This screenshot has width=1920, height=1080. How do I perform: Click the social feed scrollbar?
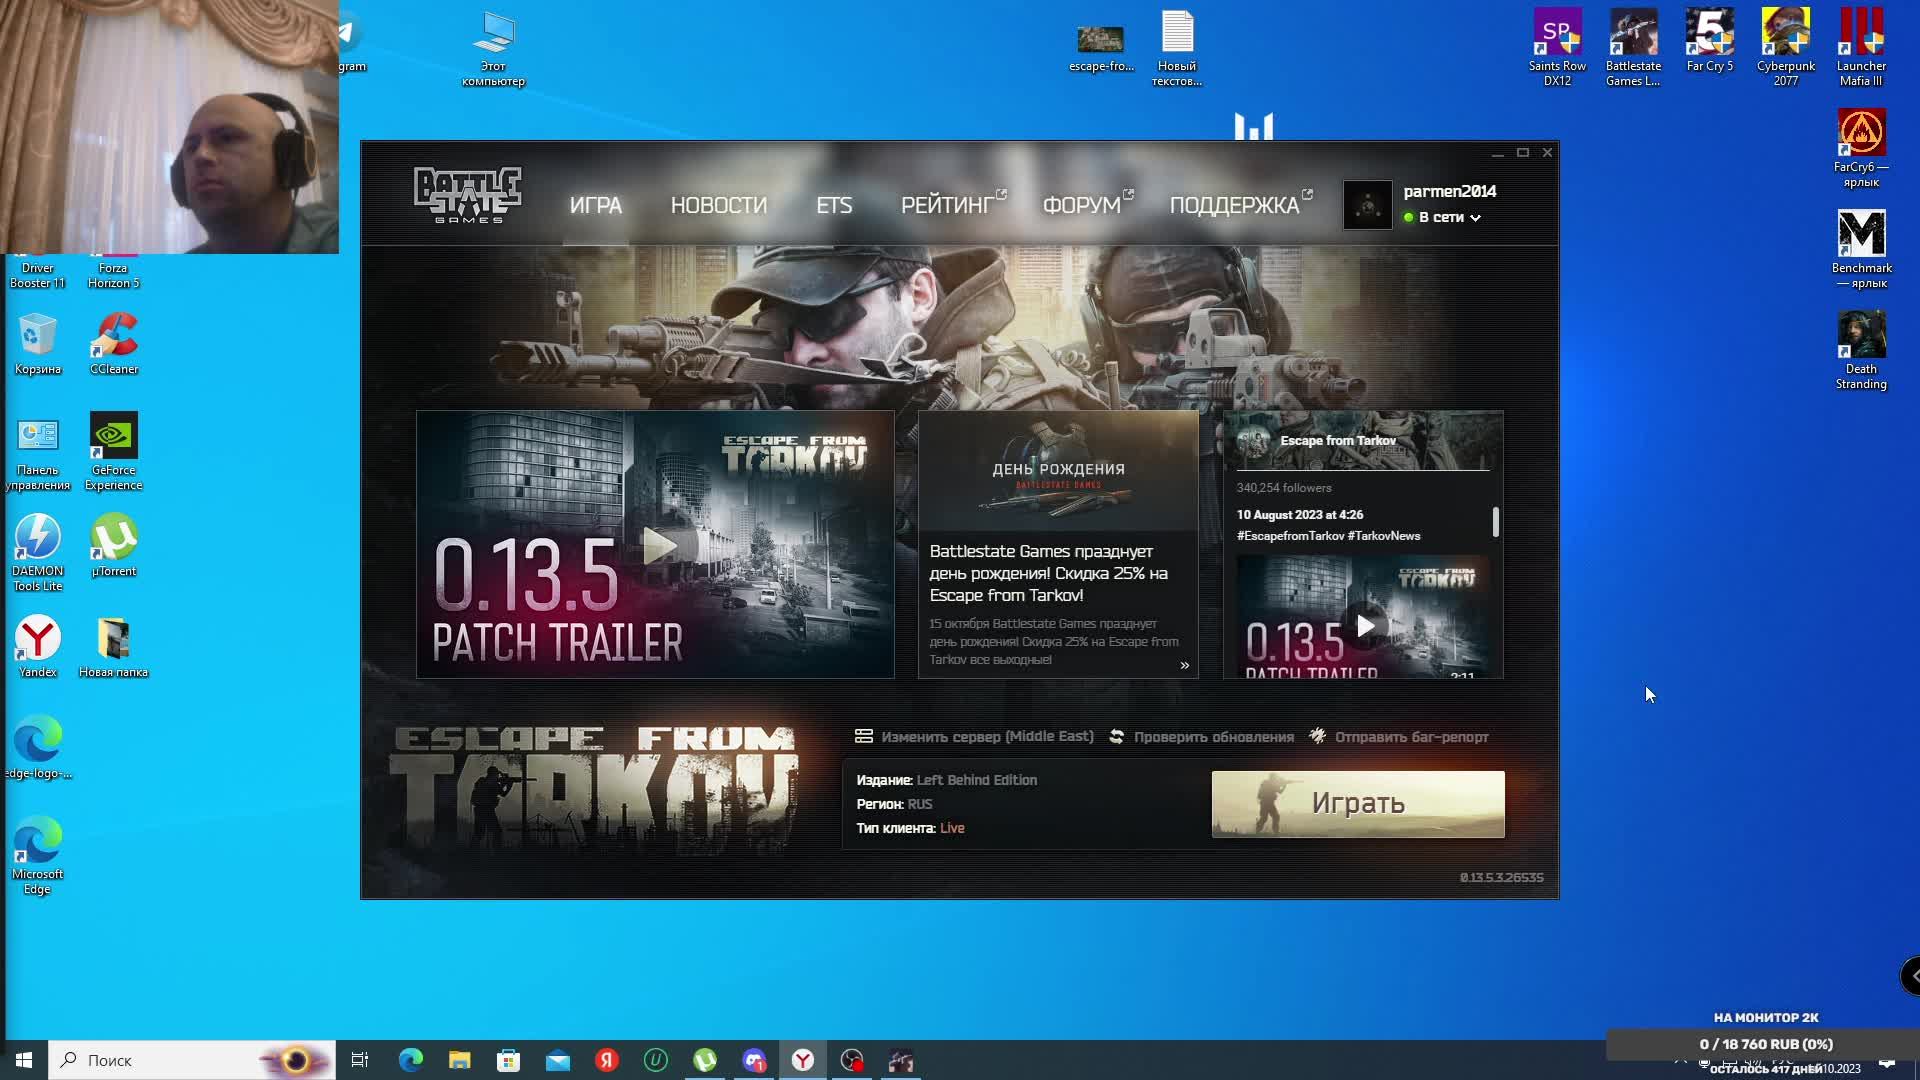pos(1495,522)
